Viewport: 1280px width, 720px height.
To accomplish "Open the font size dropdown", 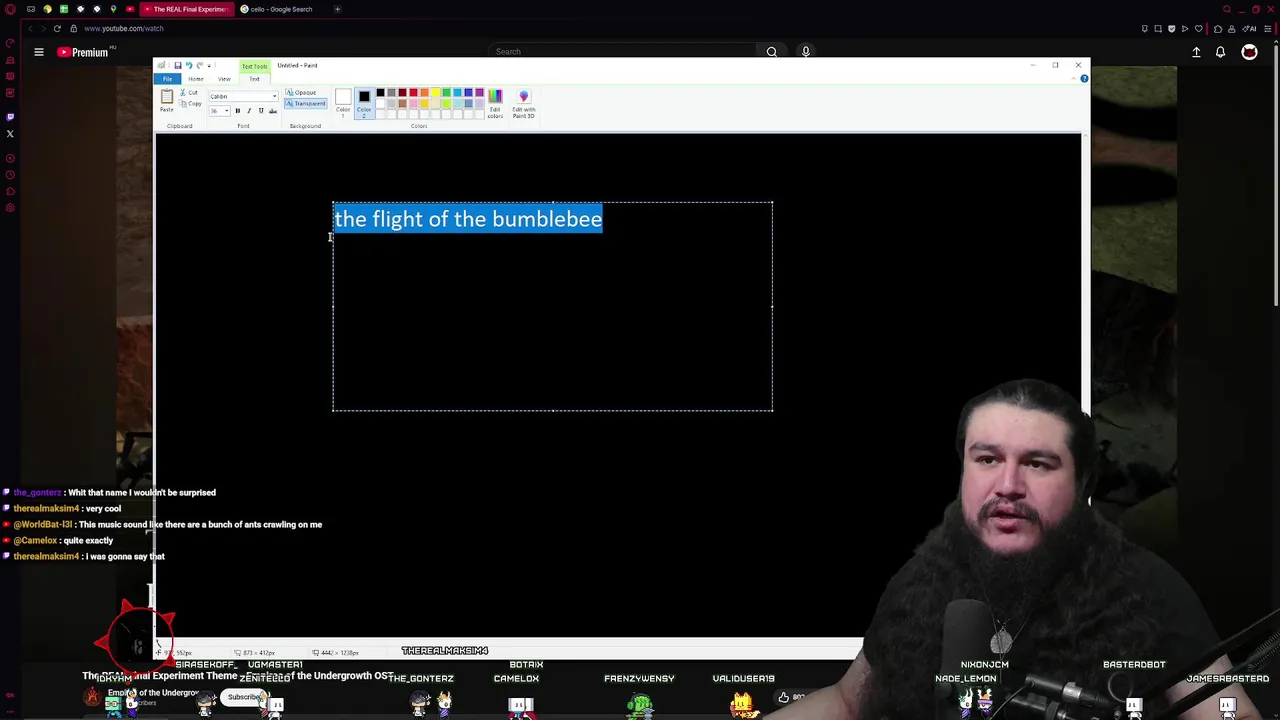I will pos(227,111).
